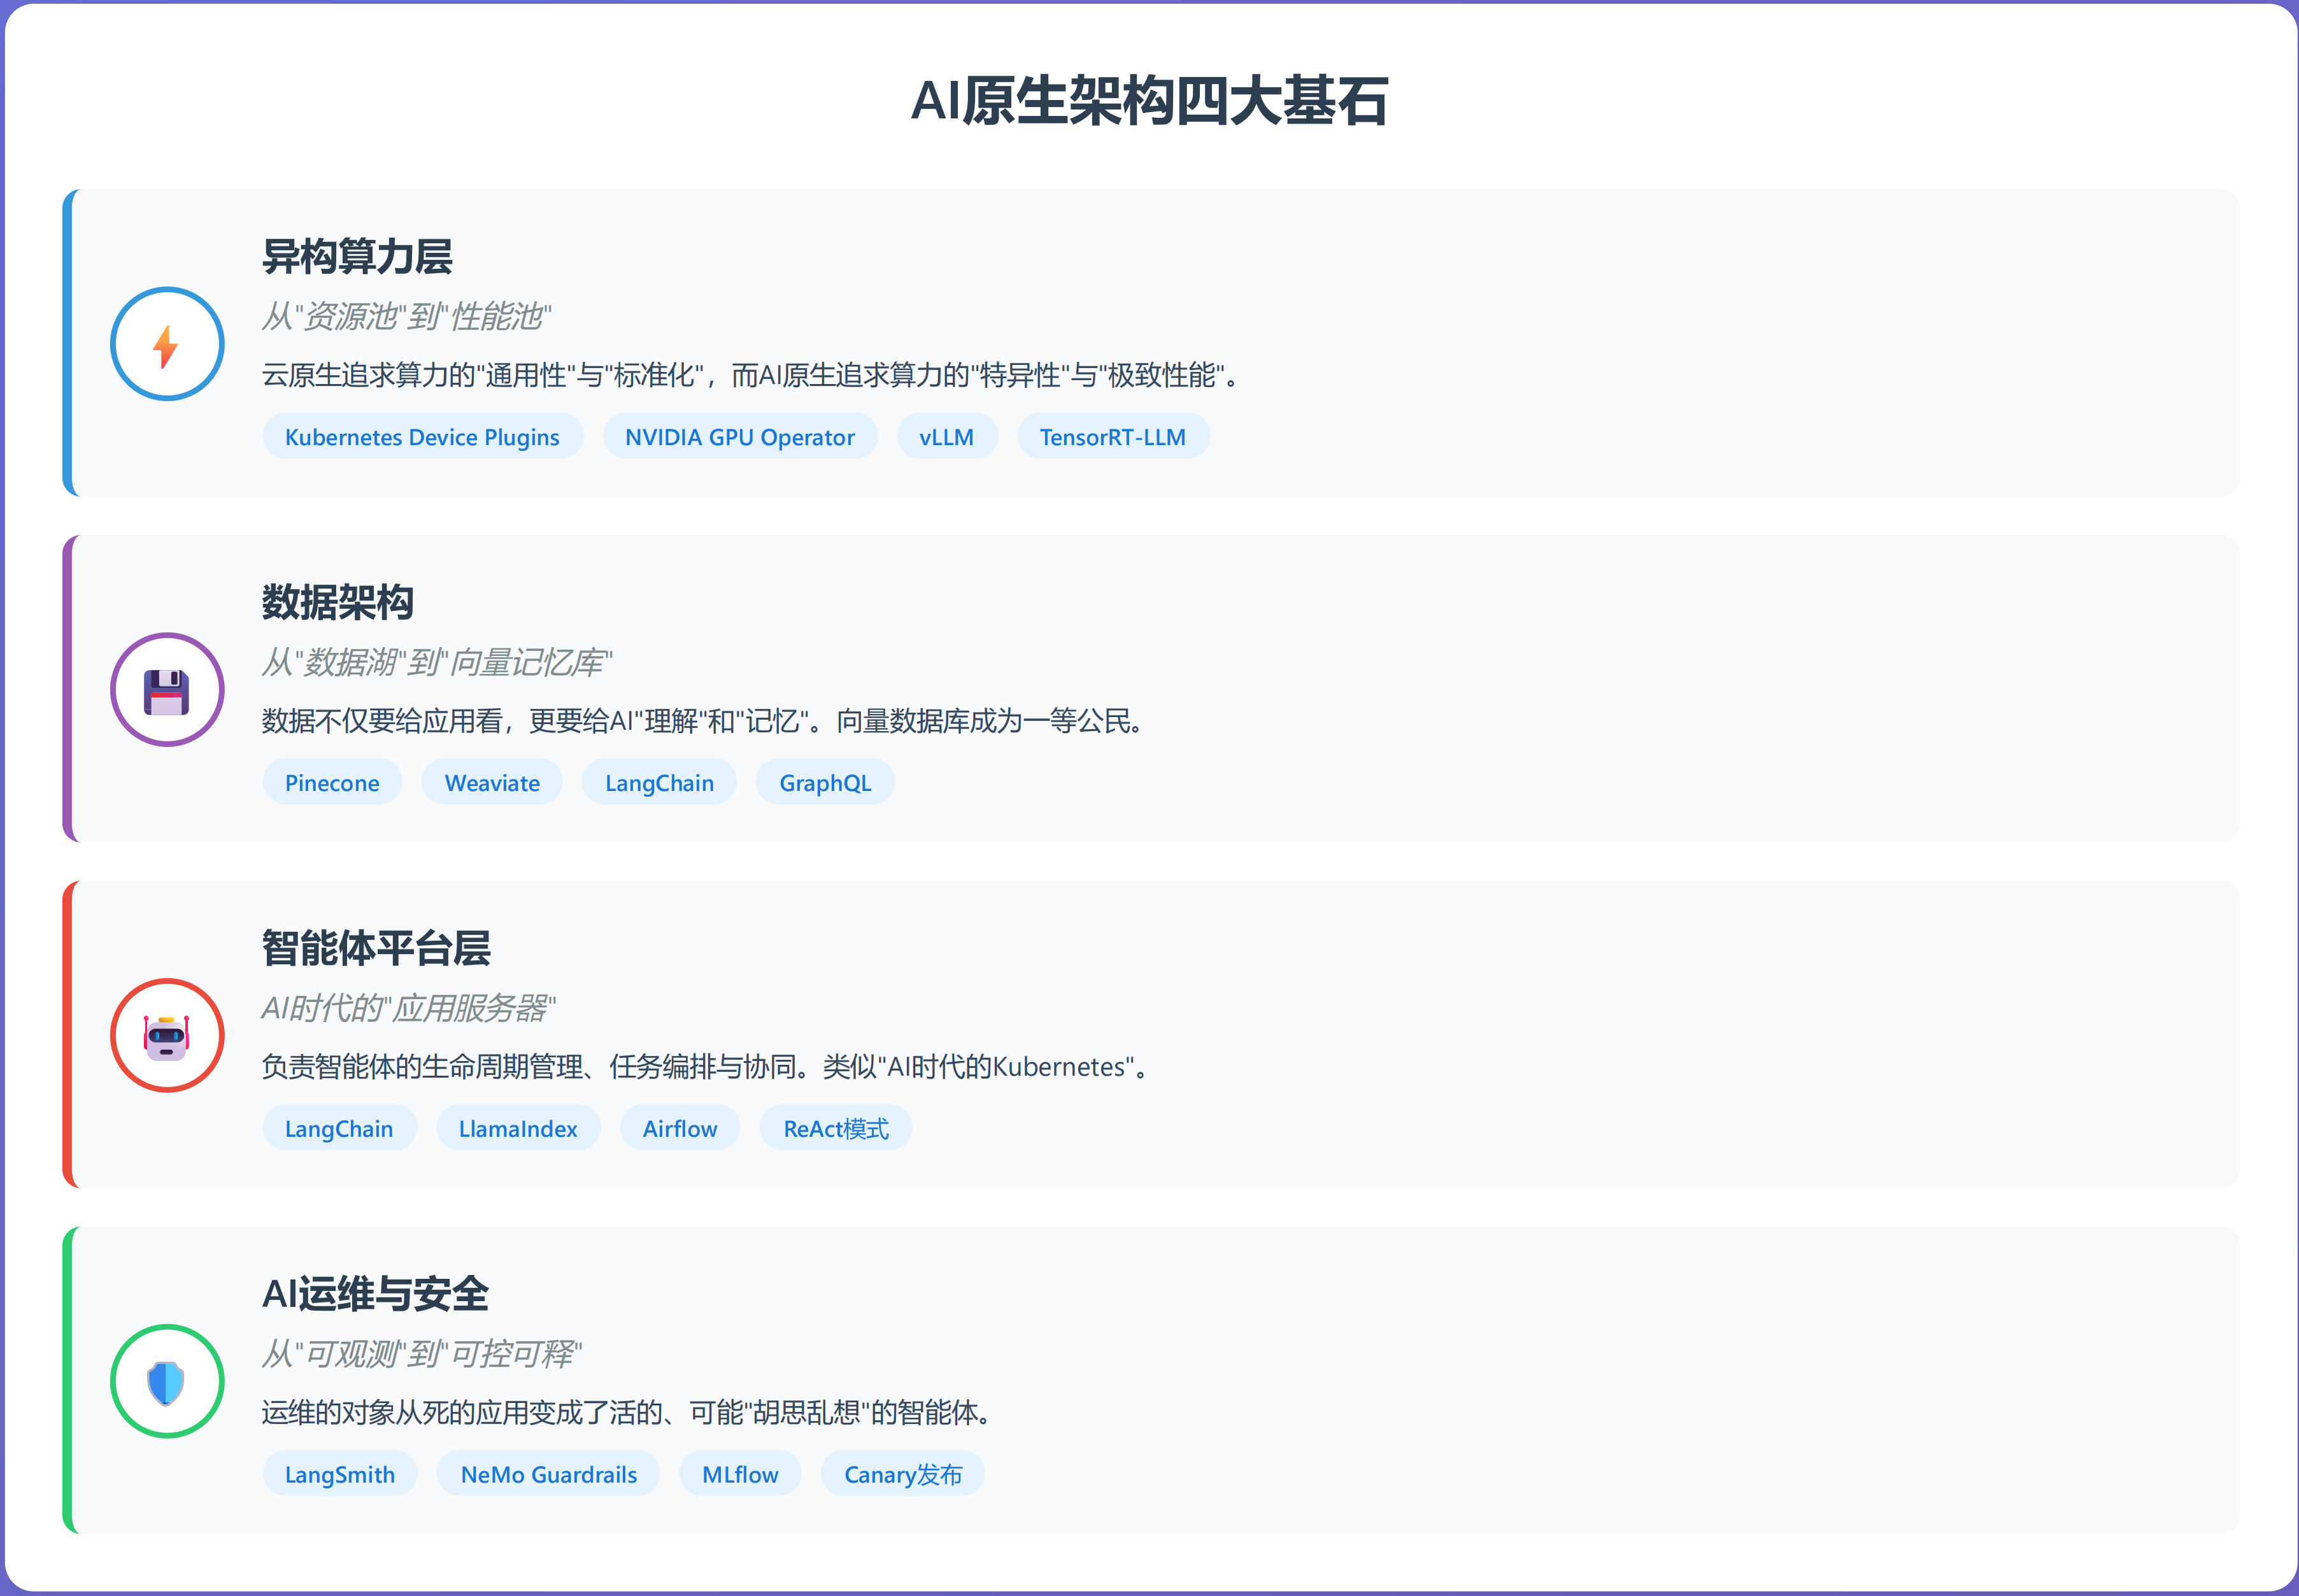
Task: Select the ReAct模式 tag
Action: [835, 1128]
